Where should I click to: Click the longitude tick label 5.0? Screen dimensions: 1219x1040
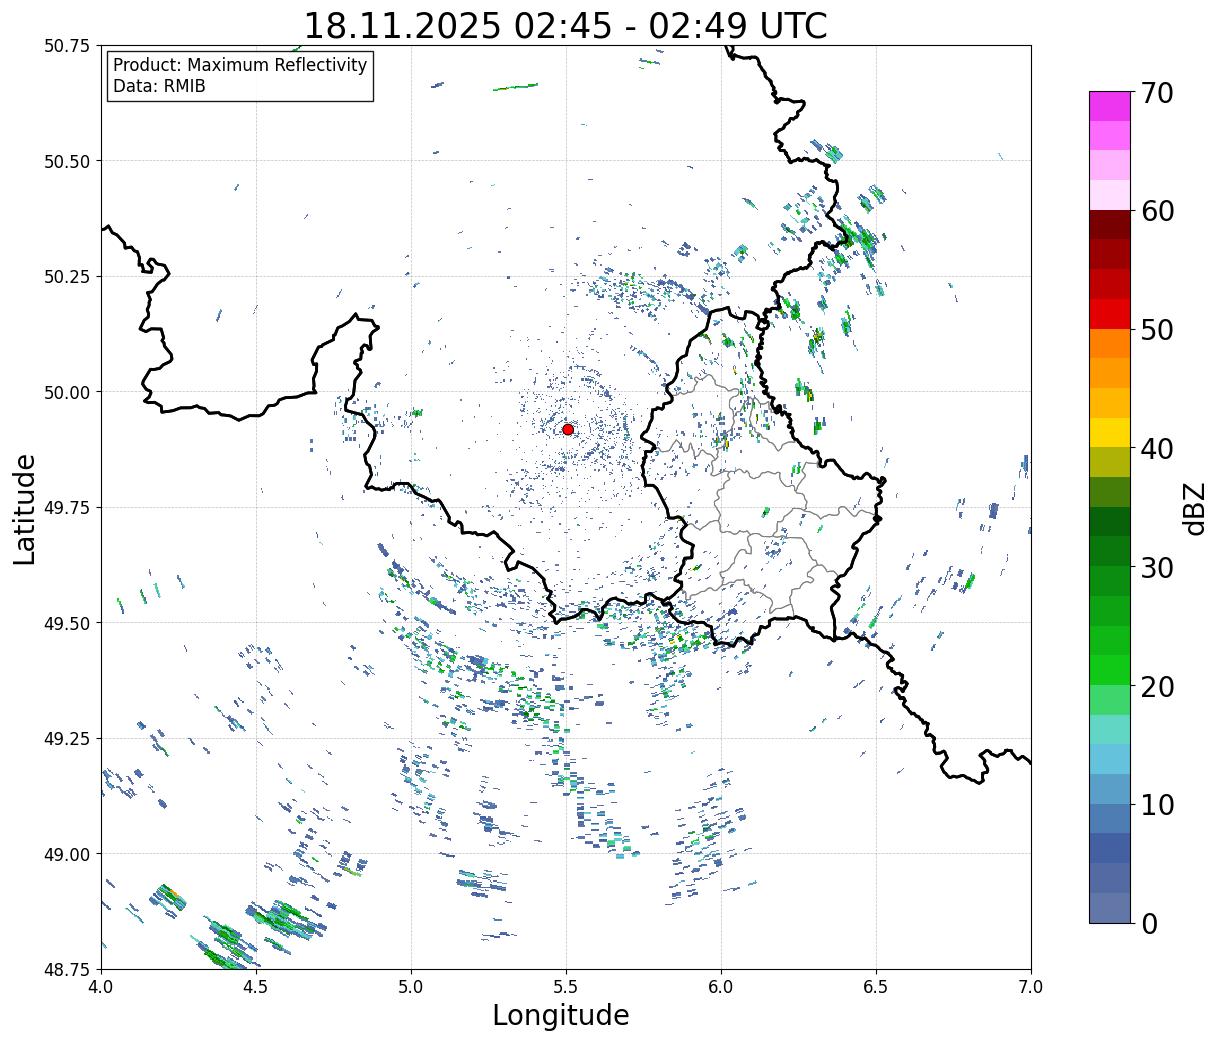coord(411,987)
